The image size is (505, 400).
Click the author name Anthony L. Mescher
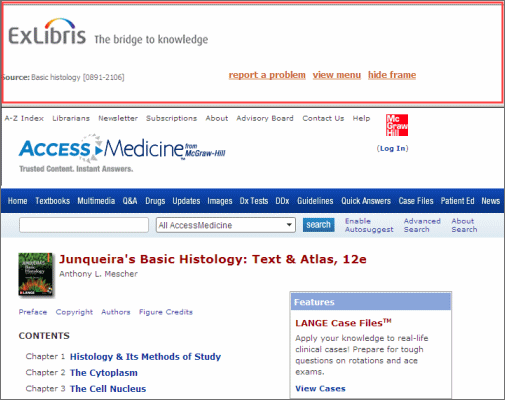point(98,274)
